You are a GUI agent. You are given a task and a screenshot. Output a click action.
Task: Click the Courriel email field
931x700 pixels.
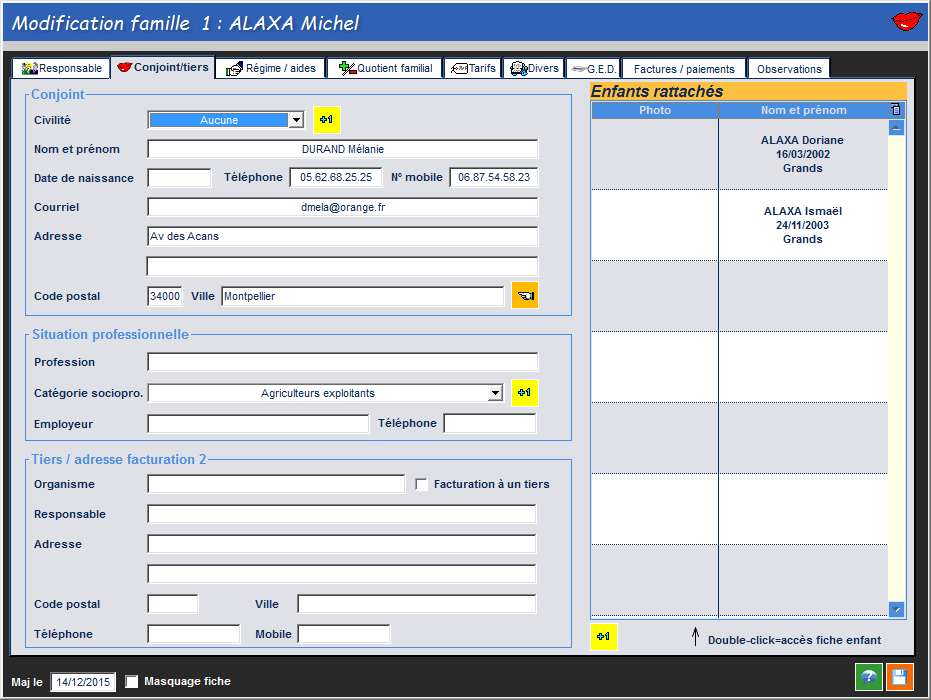pyautogui.click(x=342, y=207)
